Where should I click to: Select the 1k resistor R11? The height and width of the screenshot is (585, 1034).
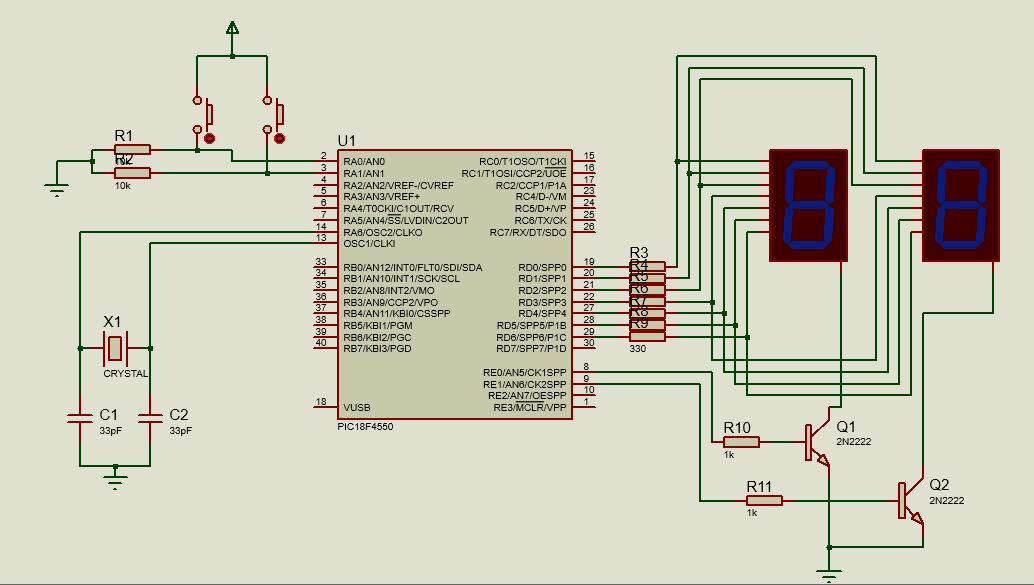[x=764, y=500]
